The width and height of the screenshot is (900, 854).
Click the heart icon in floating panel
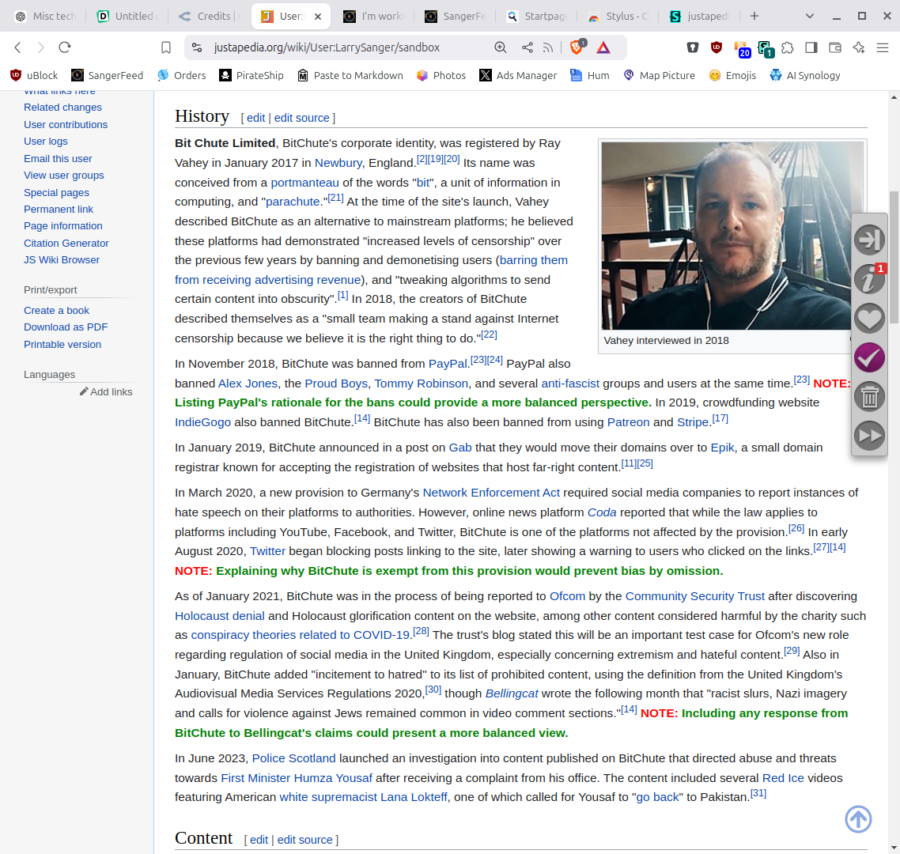869,318
